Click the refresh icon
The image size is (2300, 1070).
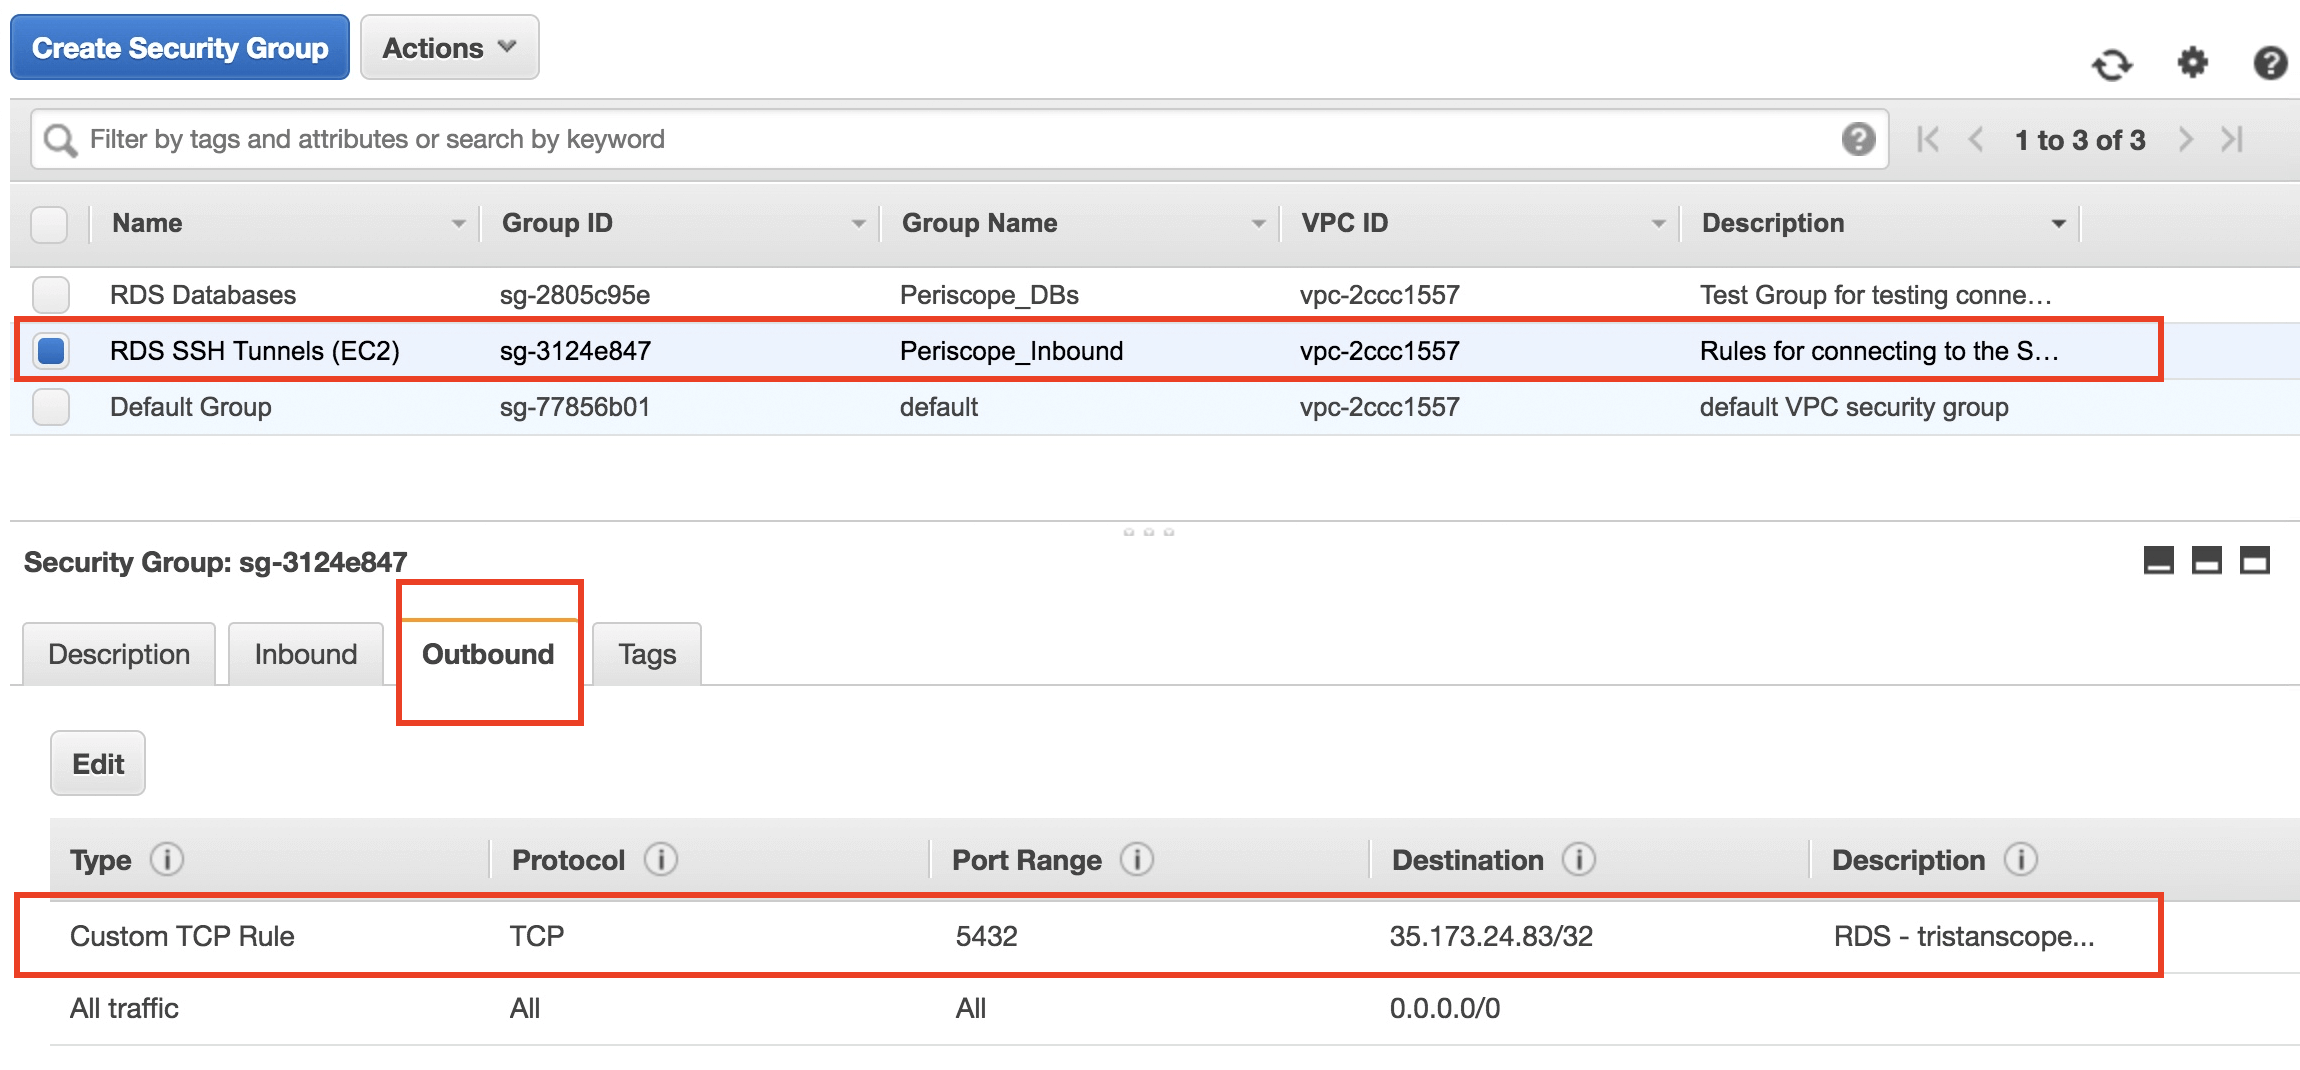[2112, 65]
